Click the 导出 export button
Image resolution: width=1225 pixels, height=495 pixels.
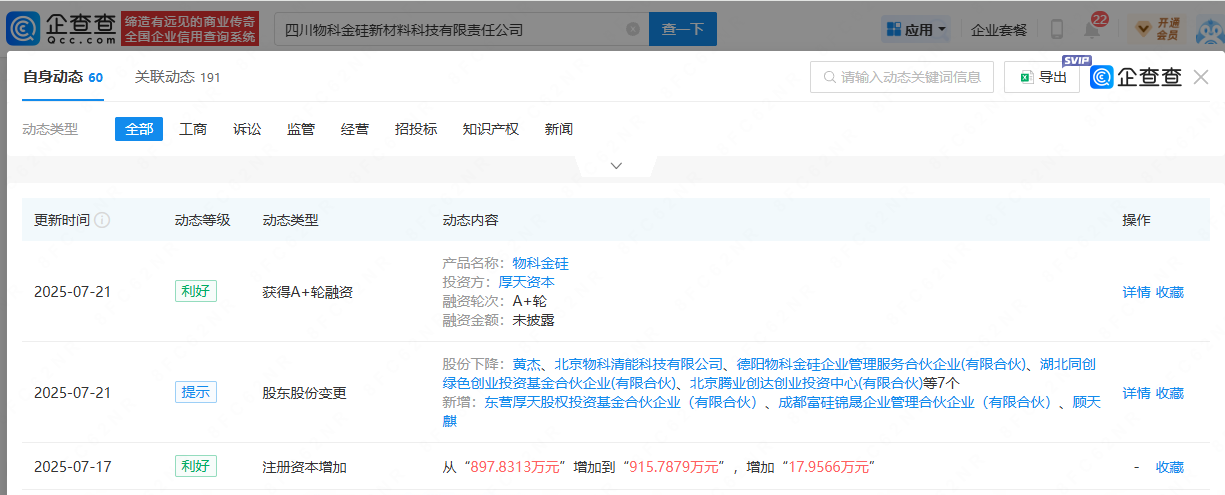point(1042,77)
